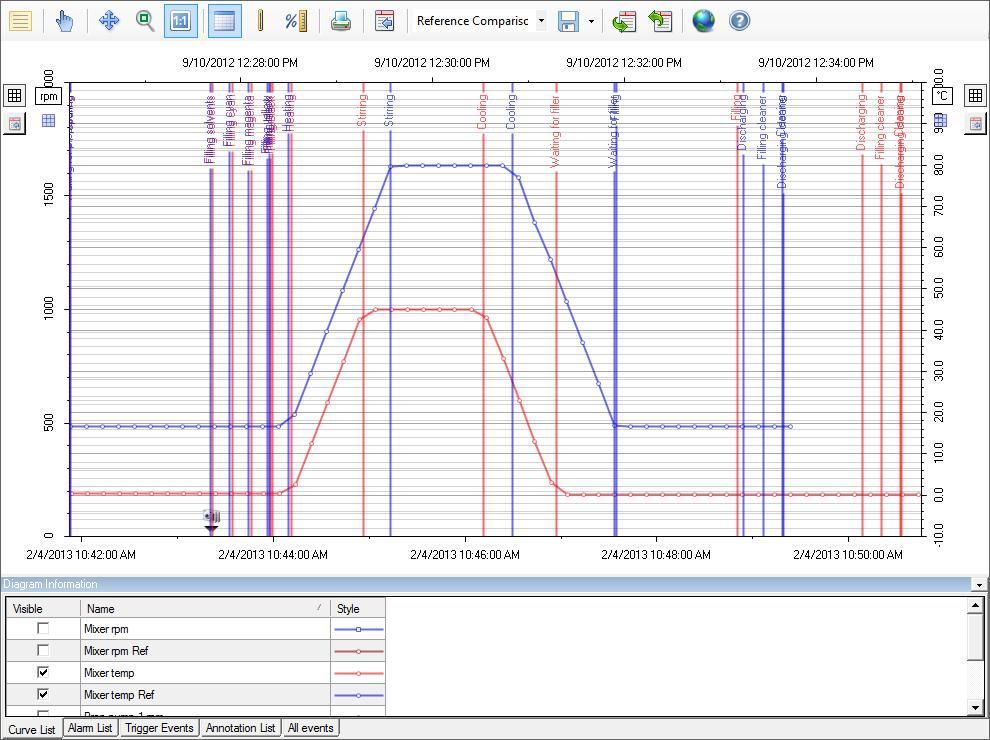
Task: Click the curve list scrollbar up arrow
Action: pos(975,606)
